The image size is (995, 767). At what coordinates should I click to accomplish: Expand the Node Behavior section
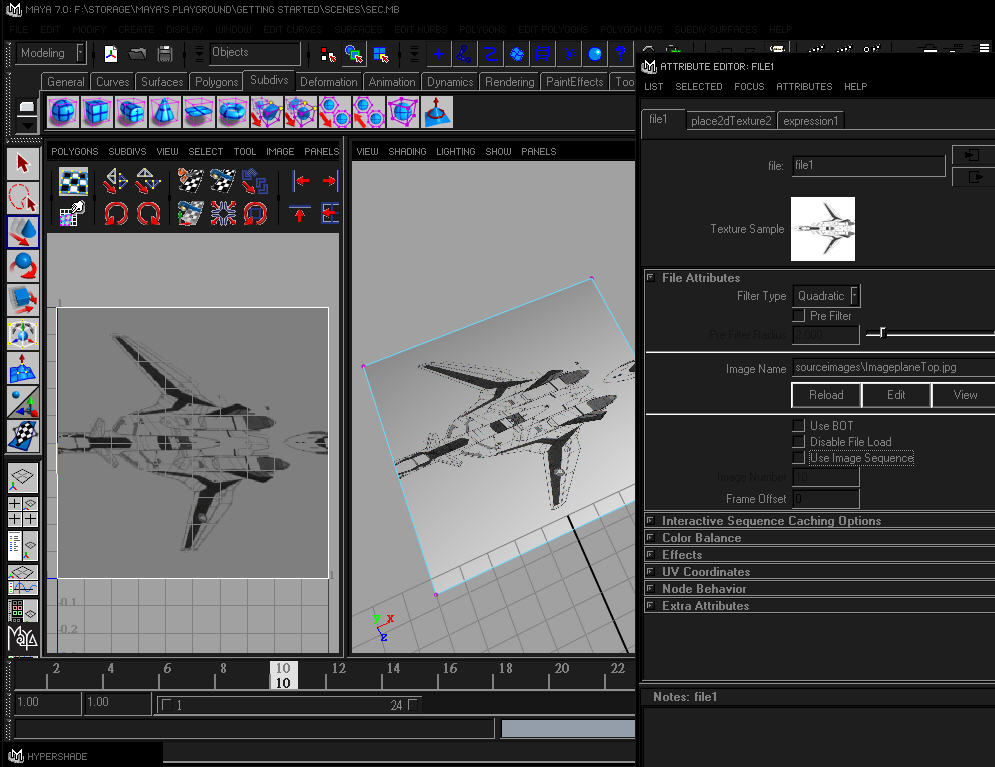tap(650, 588)
